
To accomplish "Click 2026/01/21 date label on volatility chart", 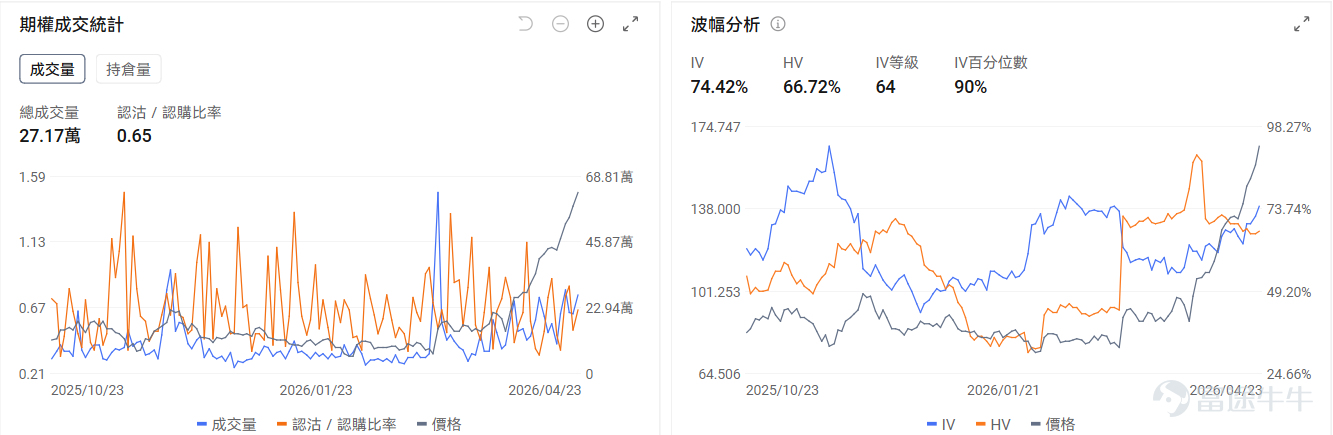I will click(x=1004, y=390).
